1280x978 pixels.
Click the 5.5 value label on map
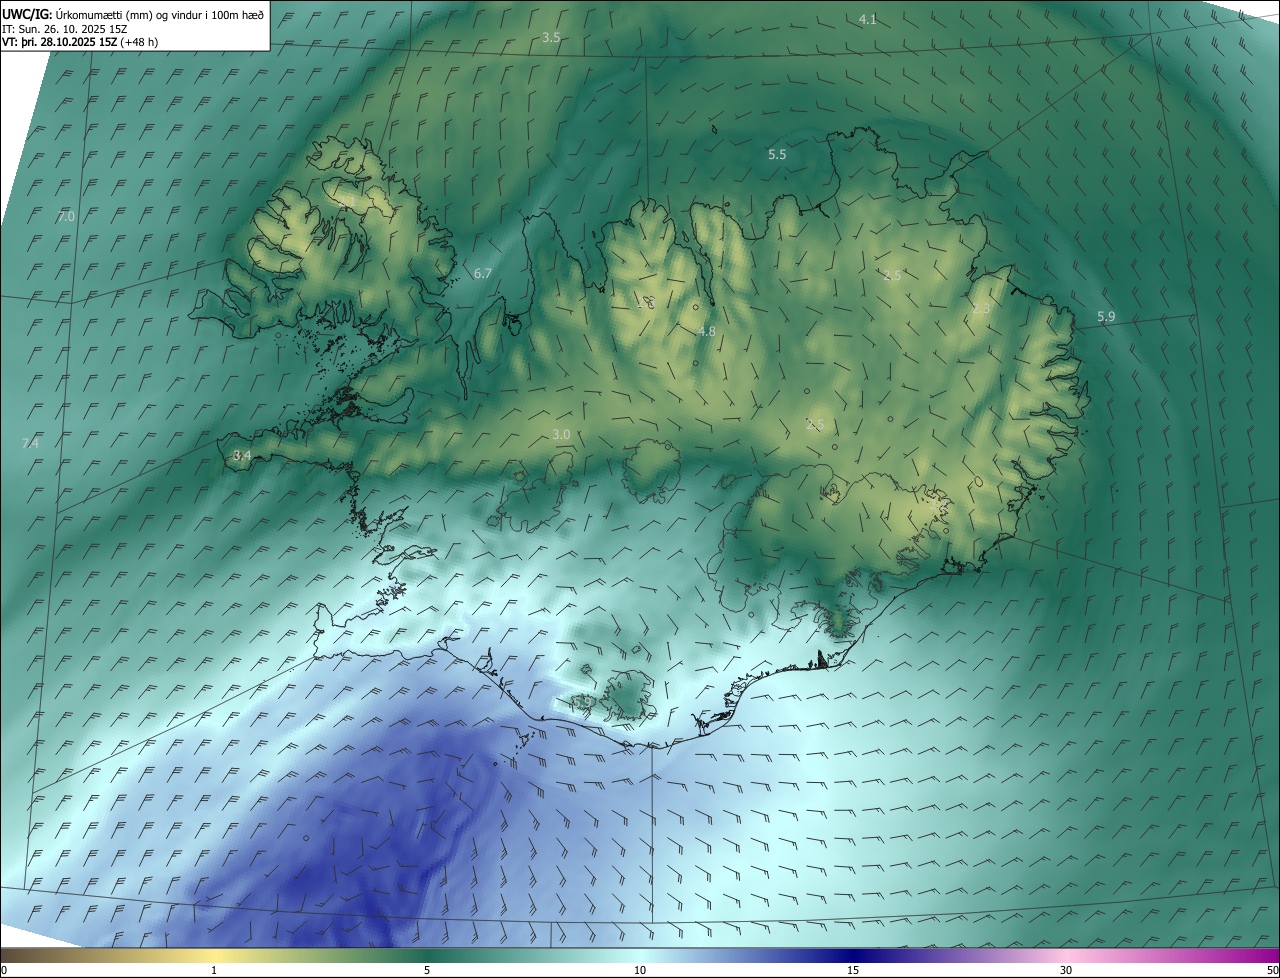tap(777, 155)
